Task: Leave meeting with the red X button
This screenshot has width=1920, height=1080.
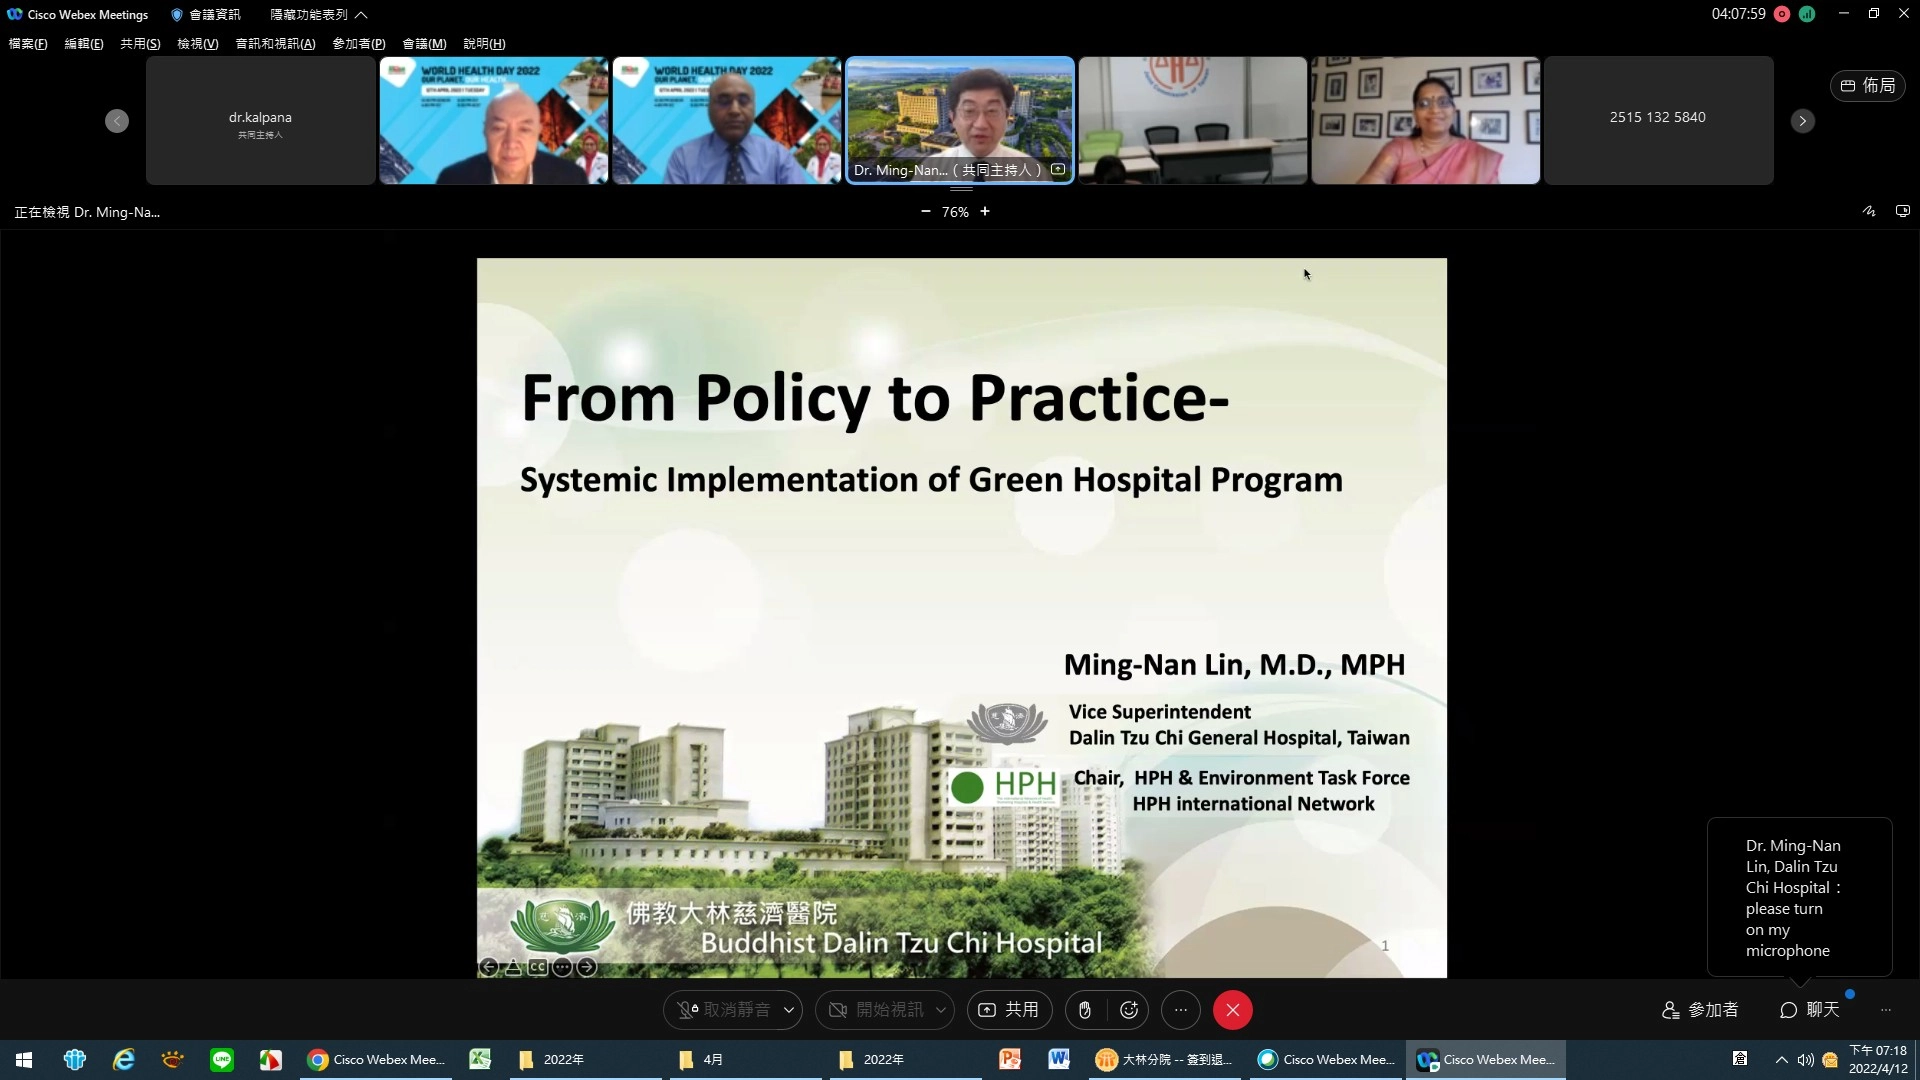Action: (x=1233, y=1010)
